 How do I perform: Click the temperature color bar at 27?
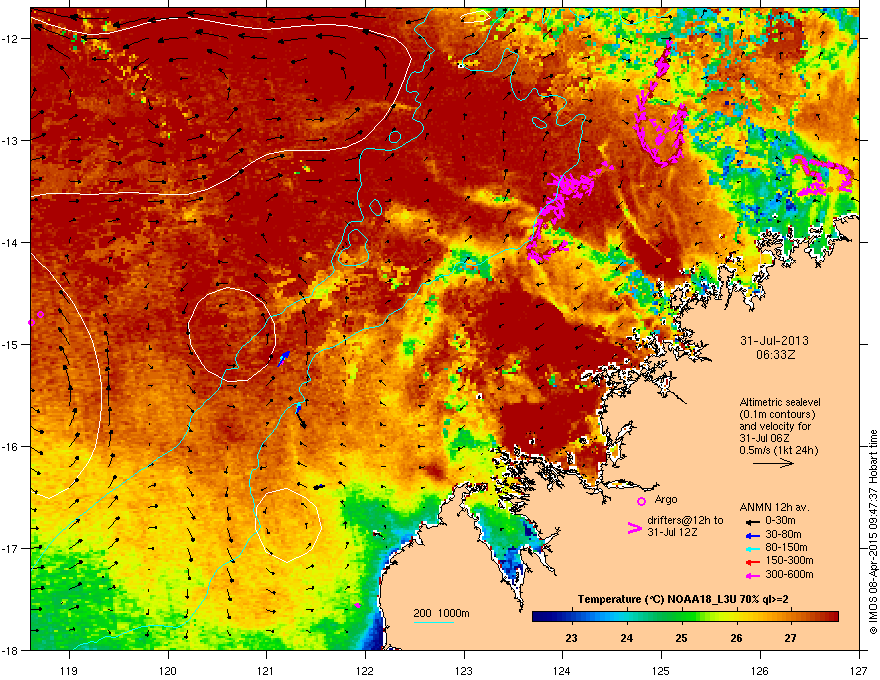[x=791, y=617]
